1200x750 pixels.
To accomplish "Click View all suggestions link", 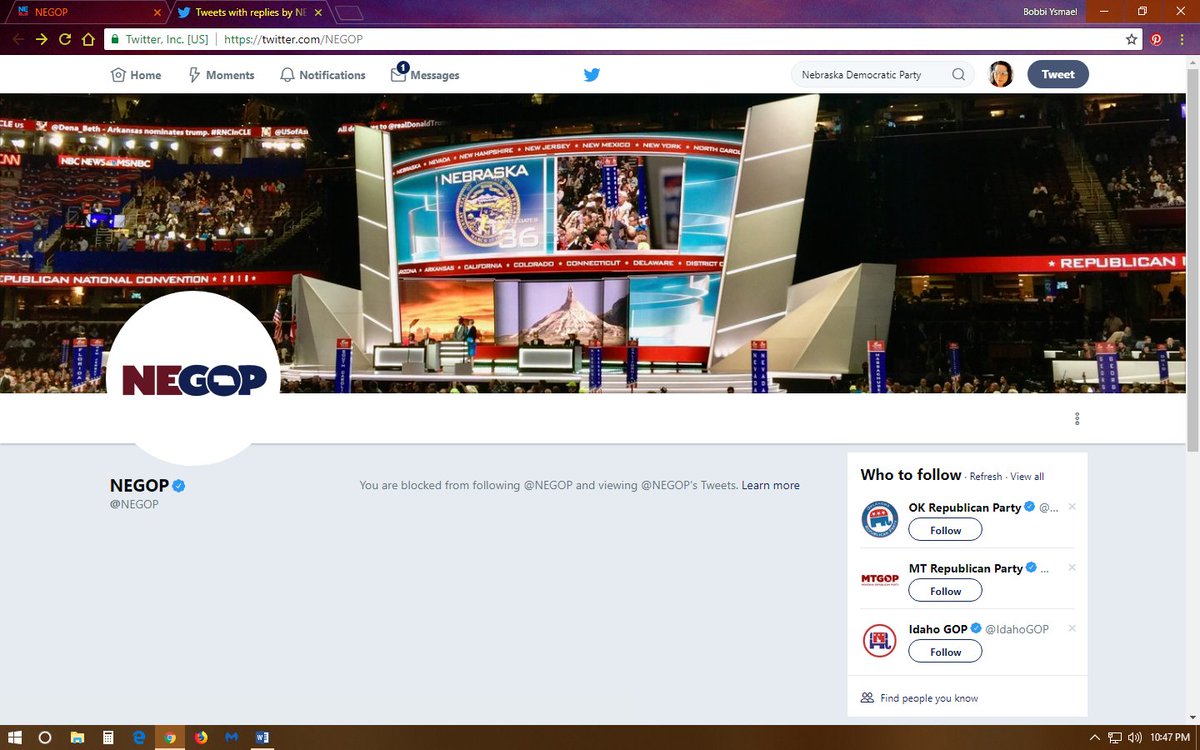I will pyautogui.click(x=1027, y=477).
